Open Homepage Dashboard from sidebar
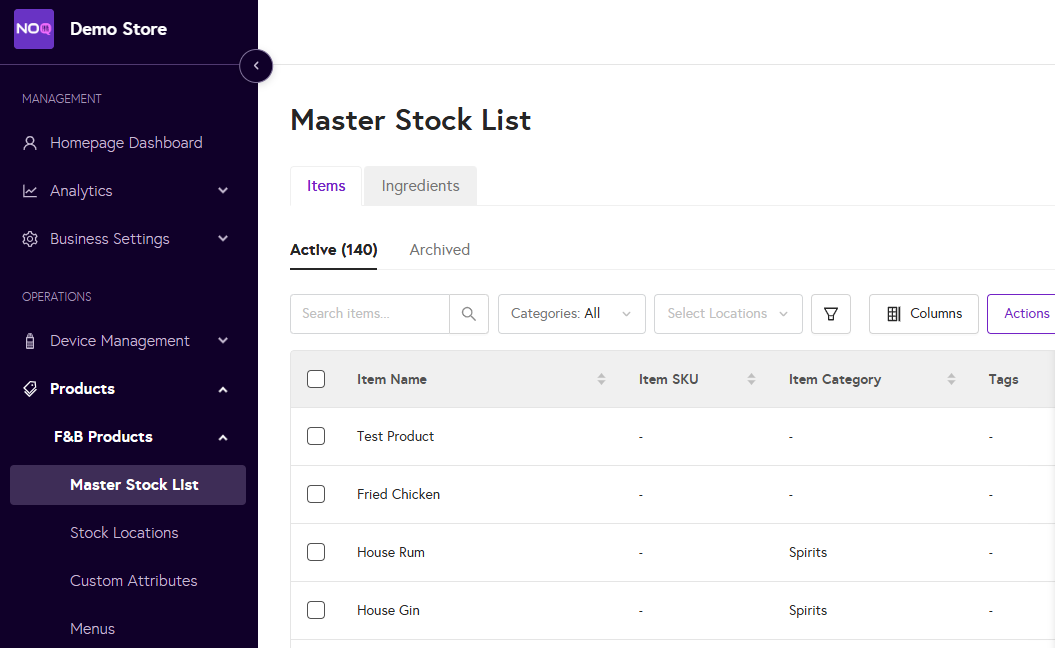The image size is (1055, 648). point(126,143)
